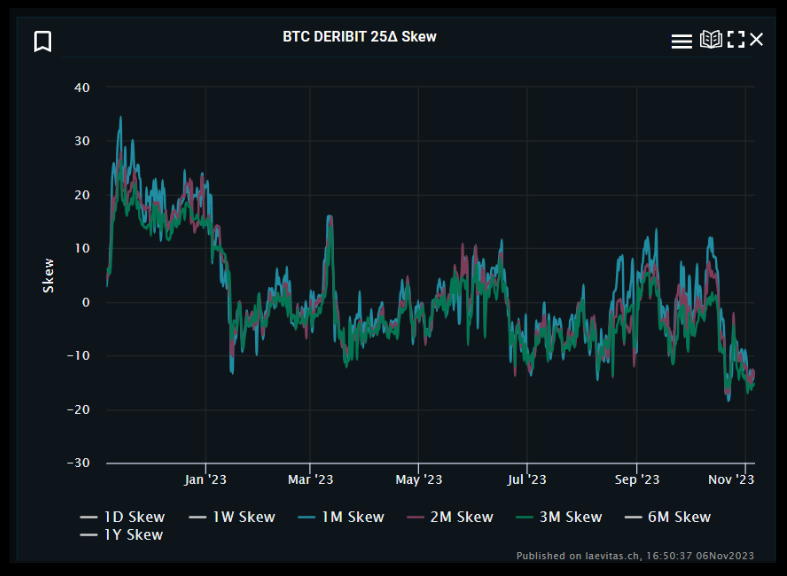
Task: Click the bookmark icon
Action: click(x=43, y=41)
